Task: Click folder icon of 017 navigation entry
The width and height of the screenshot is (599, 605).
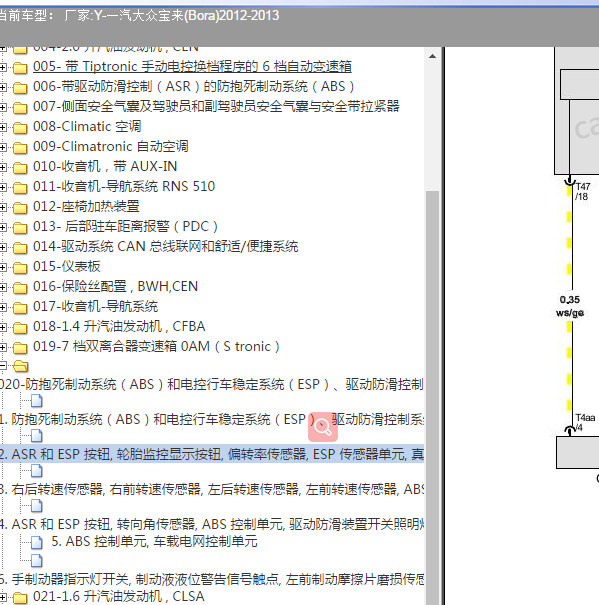Action: (20, 308)
